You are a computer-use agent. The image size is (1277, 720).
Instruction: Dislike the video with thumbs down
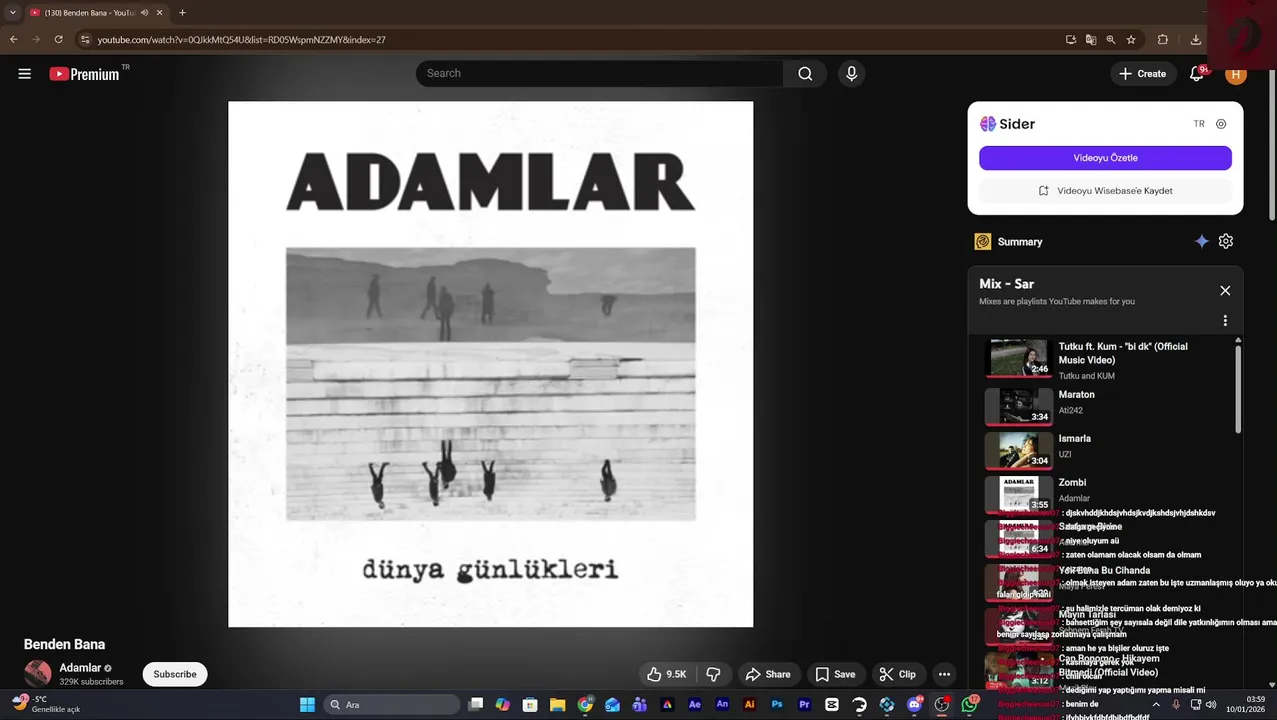click(713, 674)
